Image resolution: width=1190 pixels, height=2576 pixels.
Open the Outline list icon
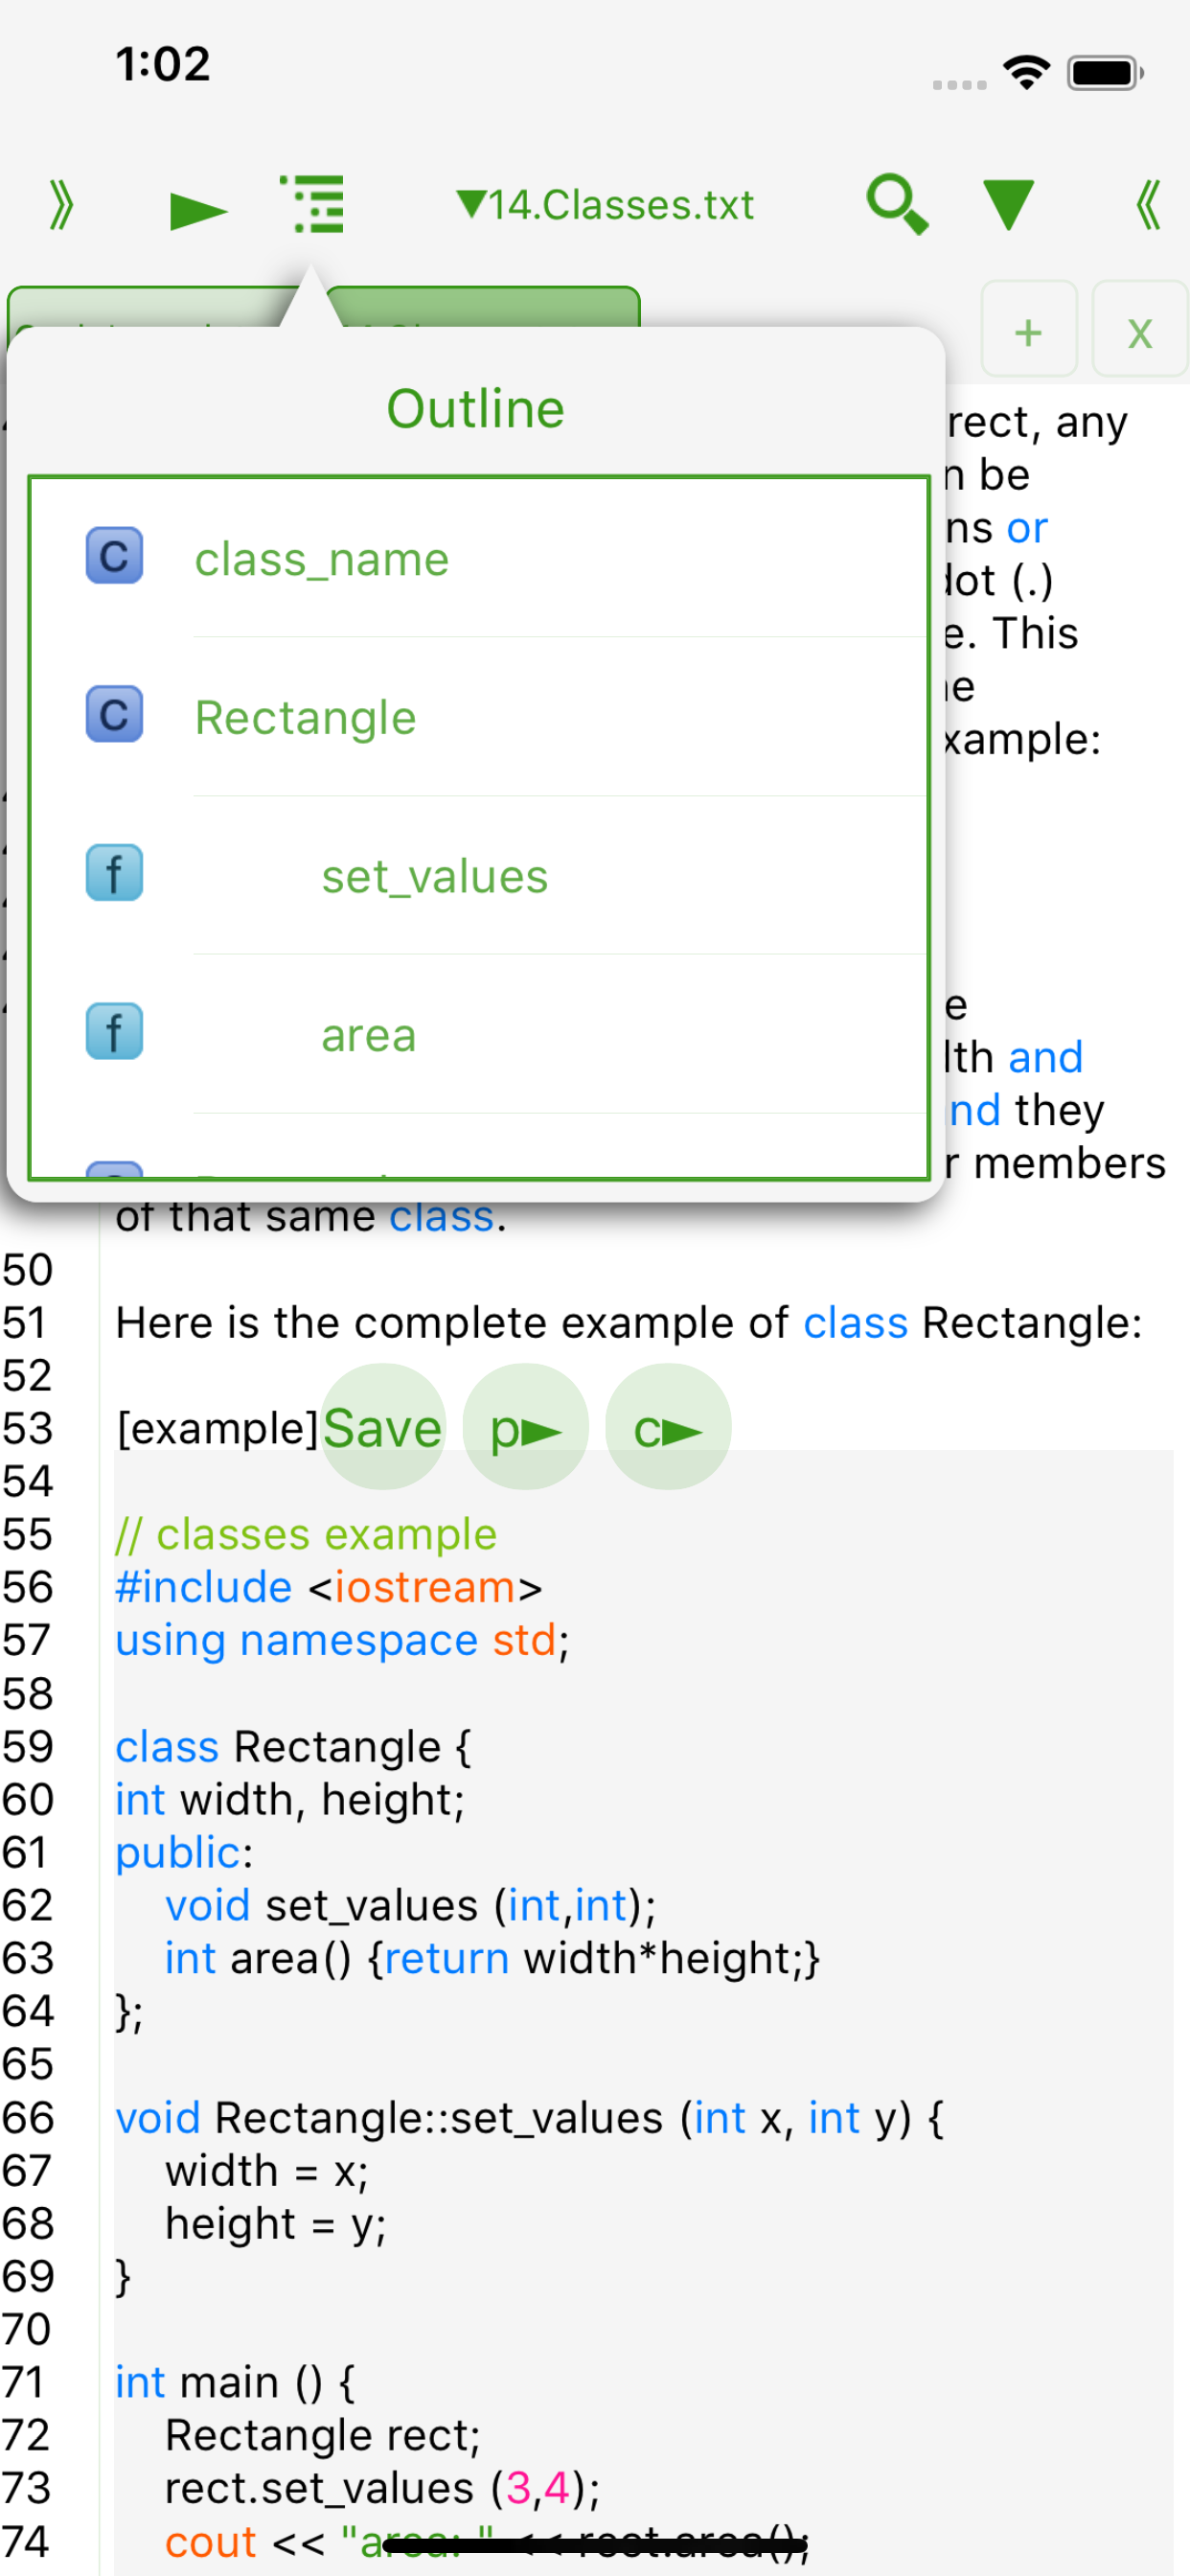tap(313, 204)
